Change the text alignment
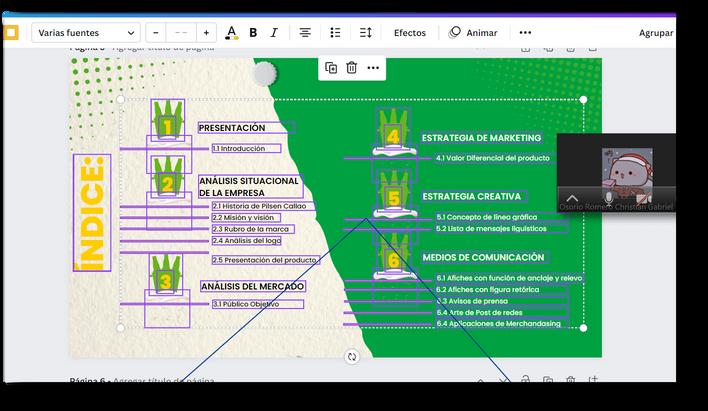708x411 pixels. tap(305, 33)
